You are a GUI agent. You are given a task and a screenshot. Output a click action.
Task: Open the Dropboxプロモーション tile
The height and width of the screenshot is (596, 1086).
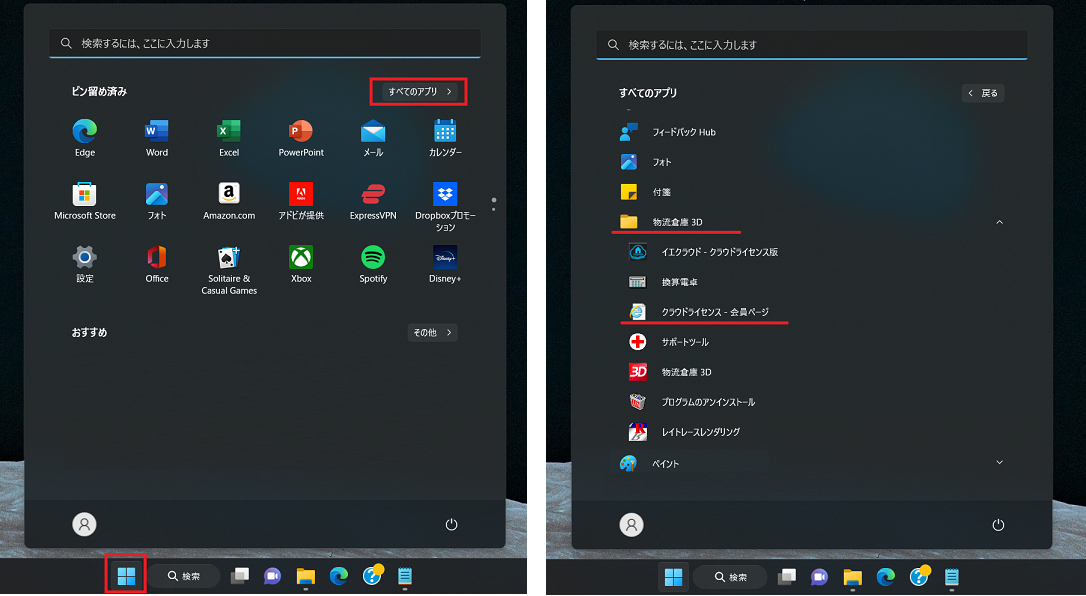(445, 207)
